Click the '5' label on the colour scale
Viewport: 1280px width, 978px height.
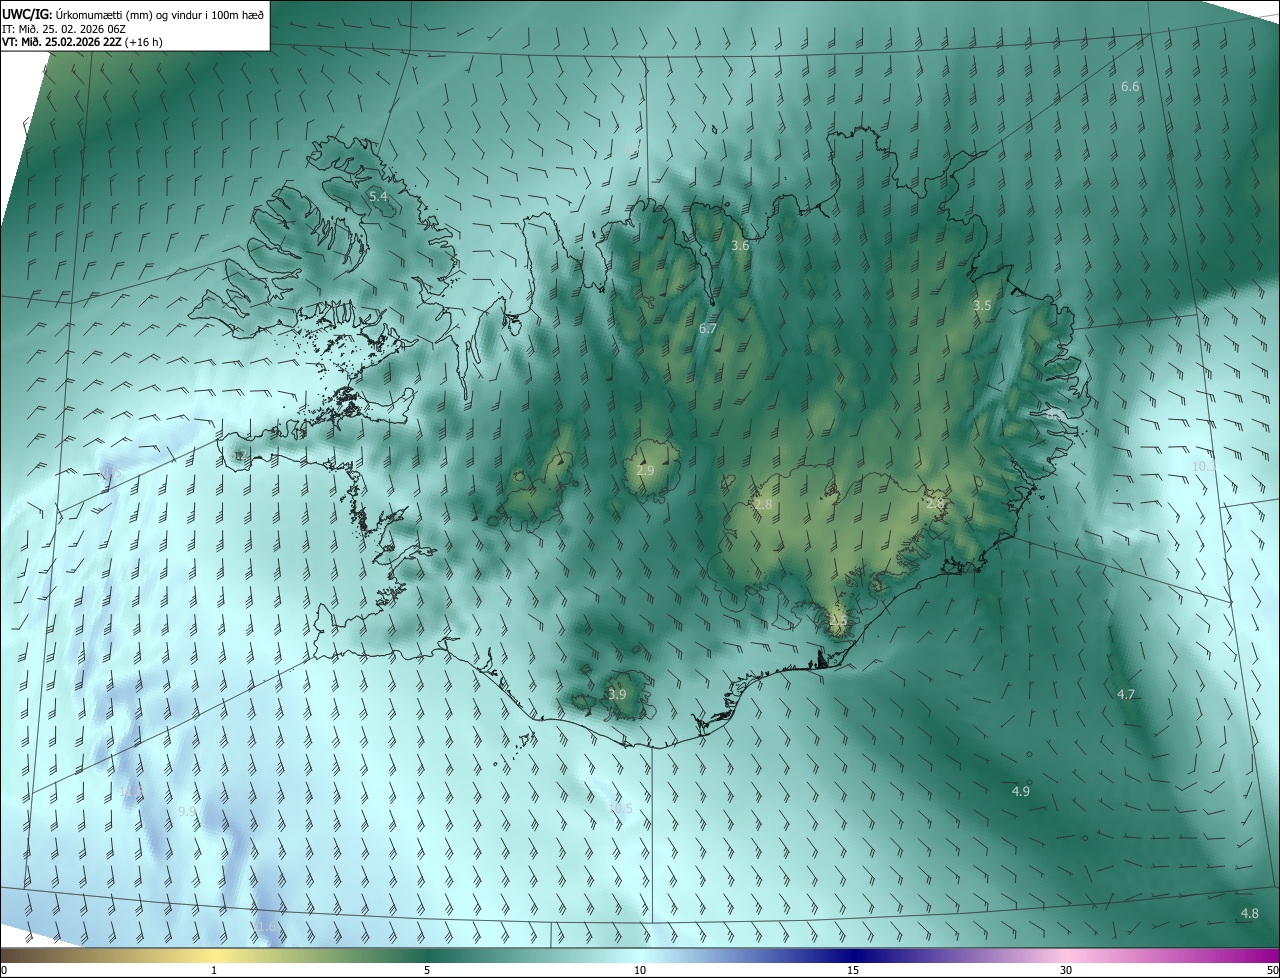tap(427, 970)
